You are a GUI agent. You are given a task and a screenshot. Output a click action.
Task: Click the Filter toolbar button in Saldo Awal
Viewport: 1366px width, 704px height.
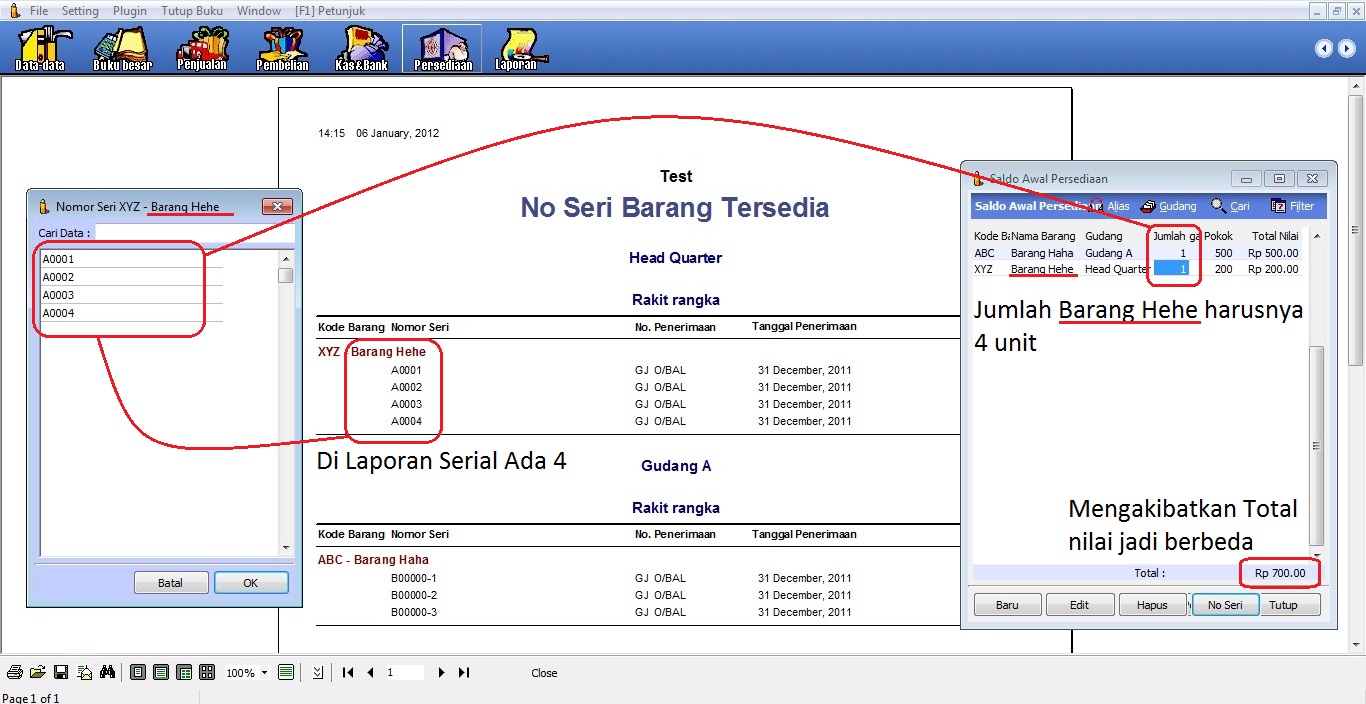(1293, 206)
